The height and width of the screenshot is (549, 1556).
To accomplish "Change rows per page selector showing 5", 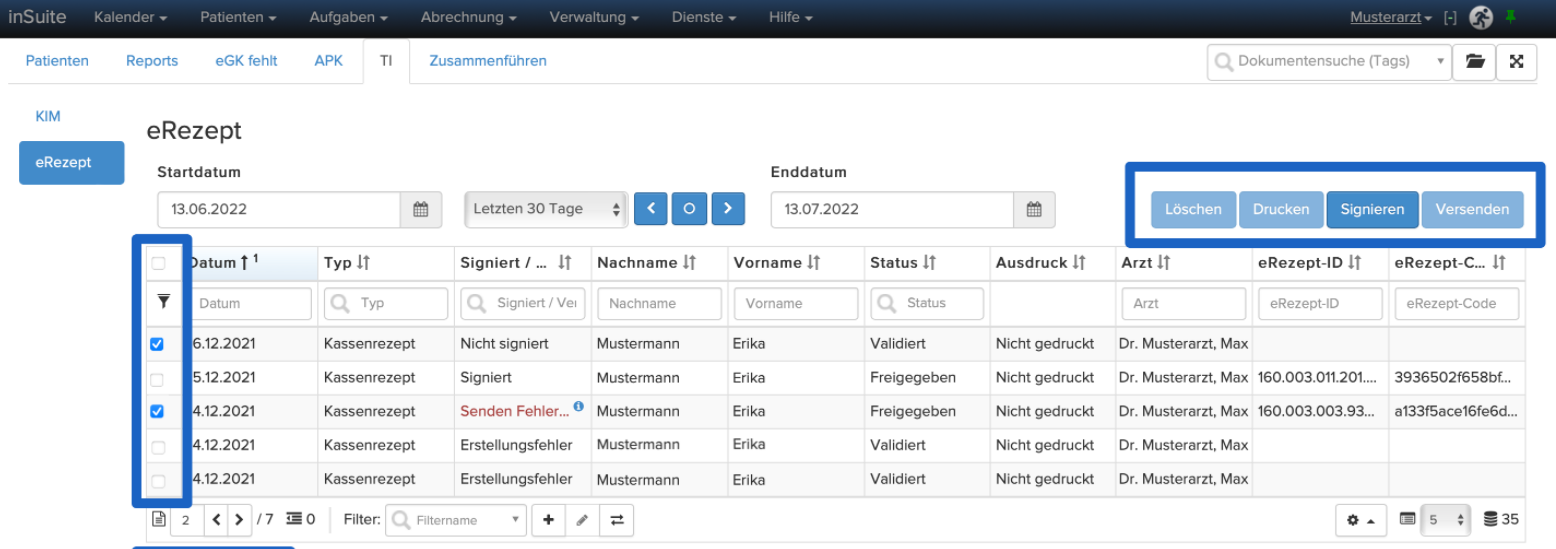I will [x=1447, y=519].
